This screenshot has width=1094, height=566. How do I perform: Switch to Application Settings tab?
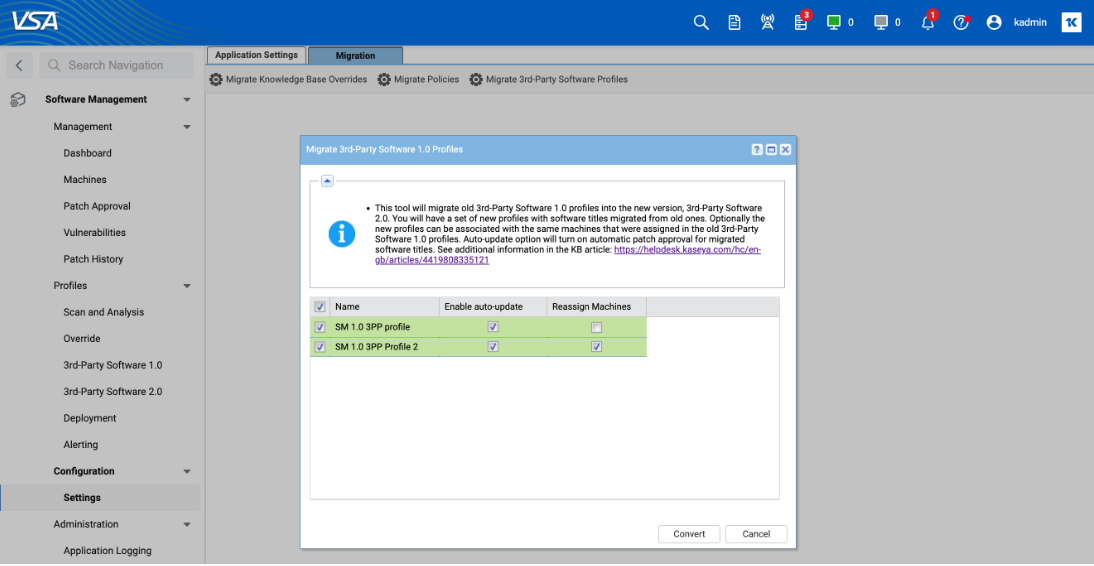256,55
